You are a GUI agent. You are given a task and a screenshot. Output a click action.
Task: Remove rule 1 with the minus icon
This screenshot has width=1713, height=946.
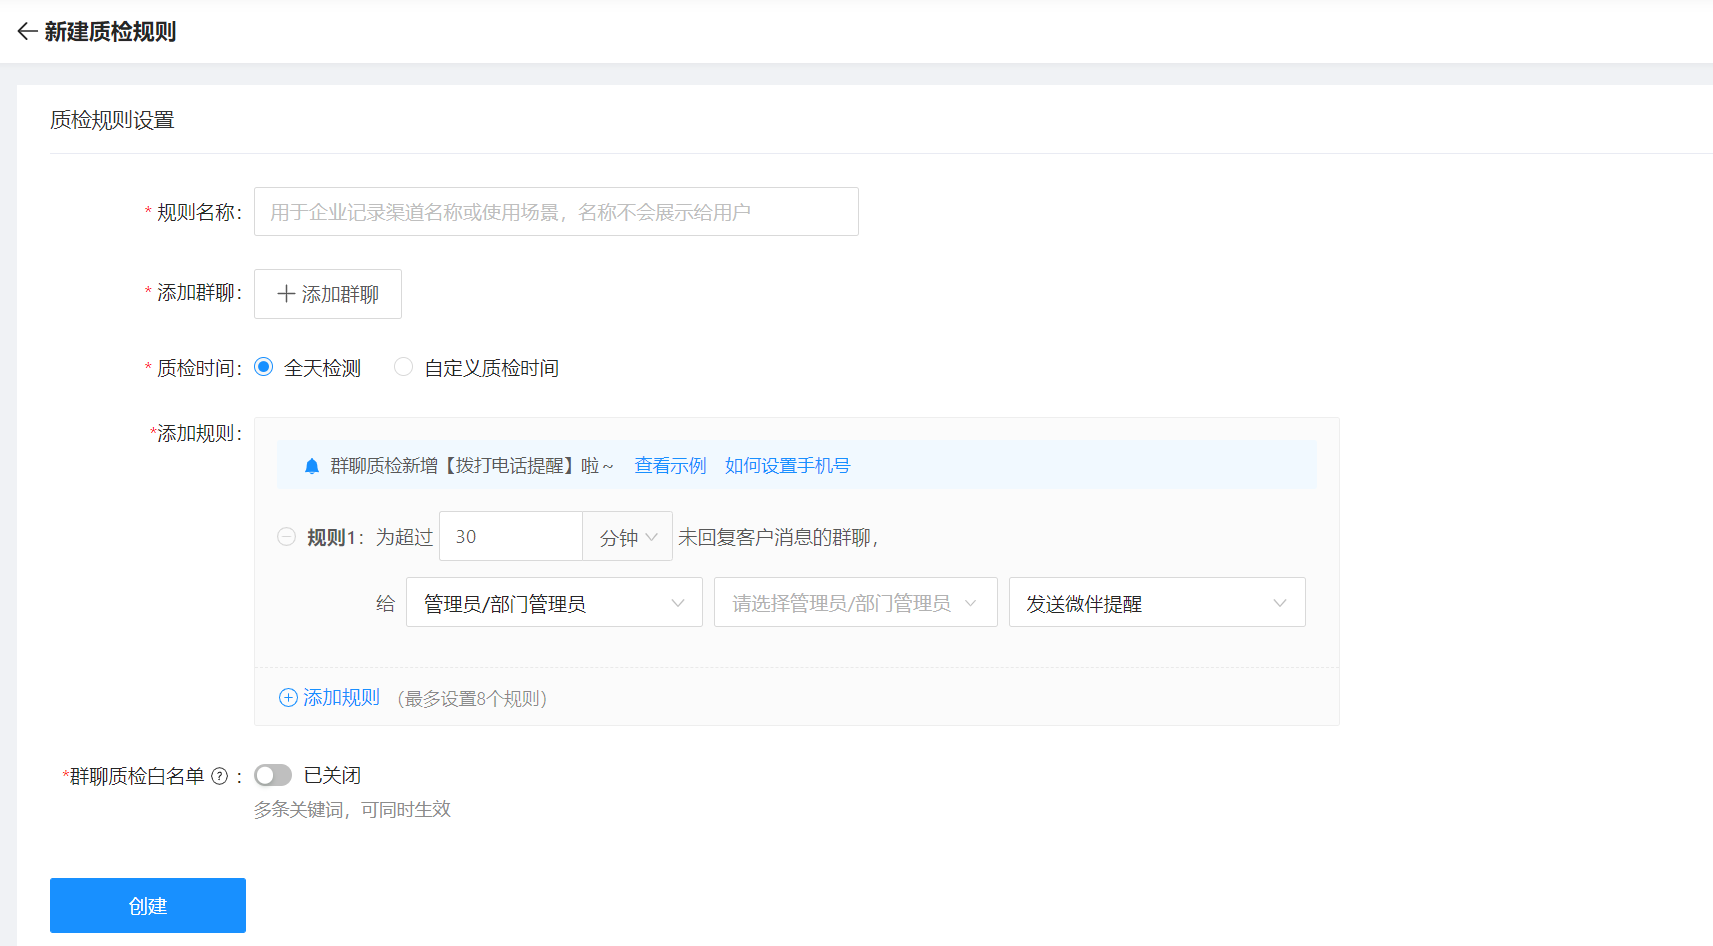tap(286, 537)
